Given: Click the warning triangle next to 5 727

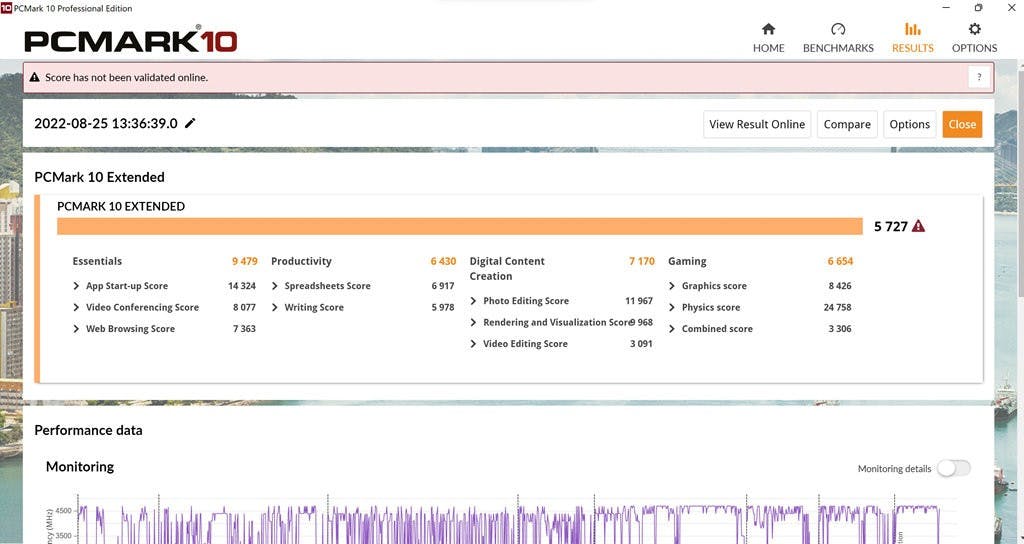Looking at the screenshot, I should tap(918, 226).
